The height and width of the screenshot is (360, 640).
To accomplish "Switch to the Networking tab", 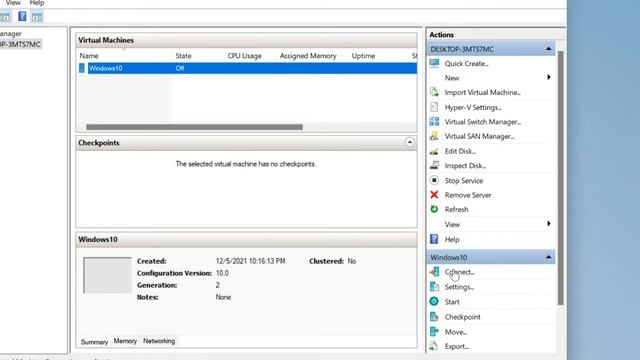I will pos(159,341).
